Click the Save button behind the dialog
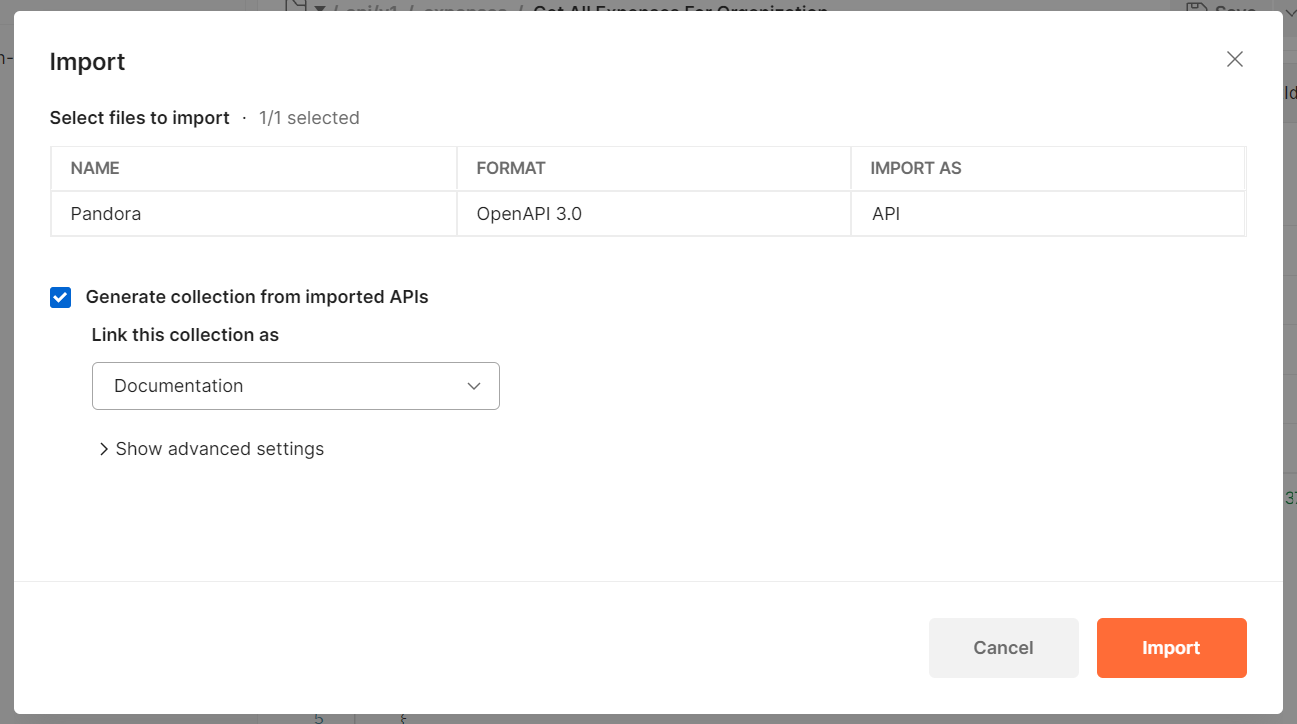The image size is (1297, 724). pos(1220,6)
